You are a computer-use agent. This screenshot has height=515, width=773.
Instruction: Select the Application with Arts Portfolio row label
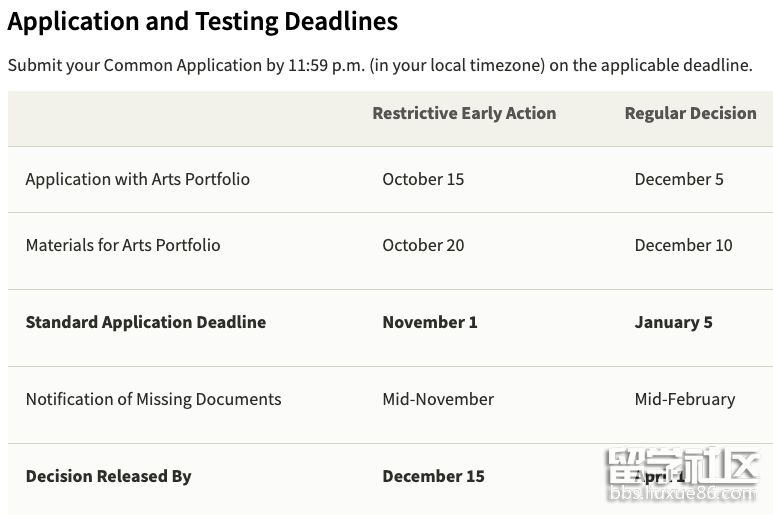(x=137, y=179)
